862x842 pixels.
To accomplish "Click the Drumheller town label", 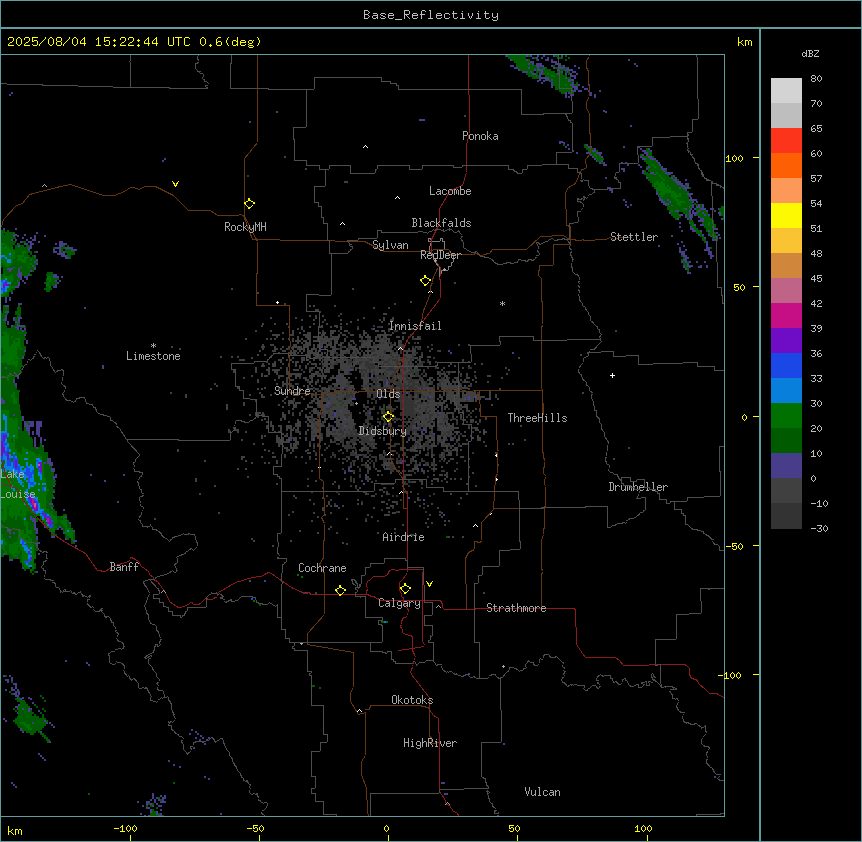I will [x=638, y=487].
